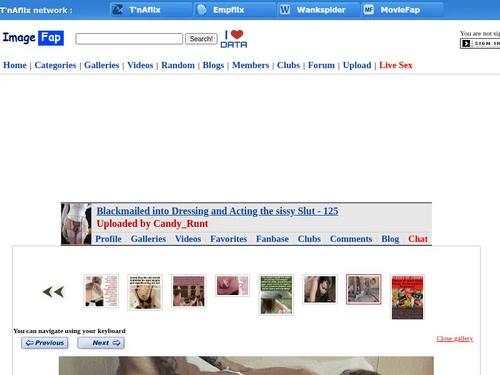Image resolution: width=500 pixels, height=375 pixels.
Task: Click the Previous button
Action: click(x=45, y=343)
